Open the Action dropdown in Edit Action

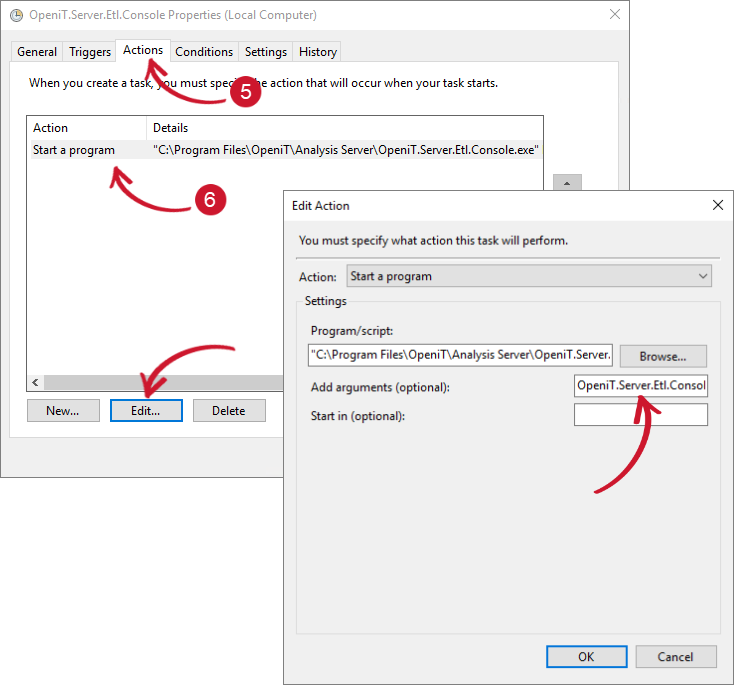click(x=529, y=276)
